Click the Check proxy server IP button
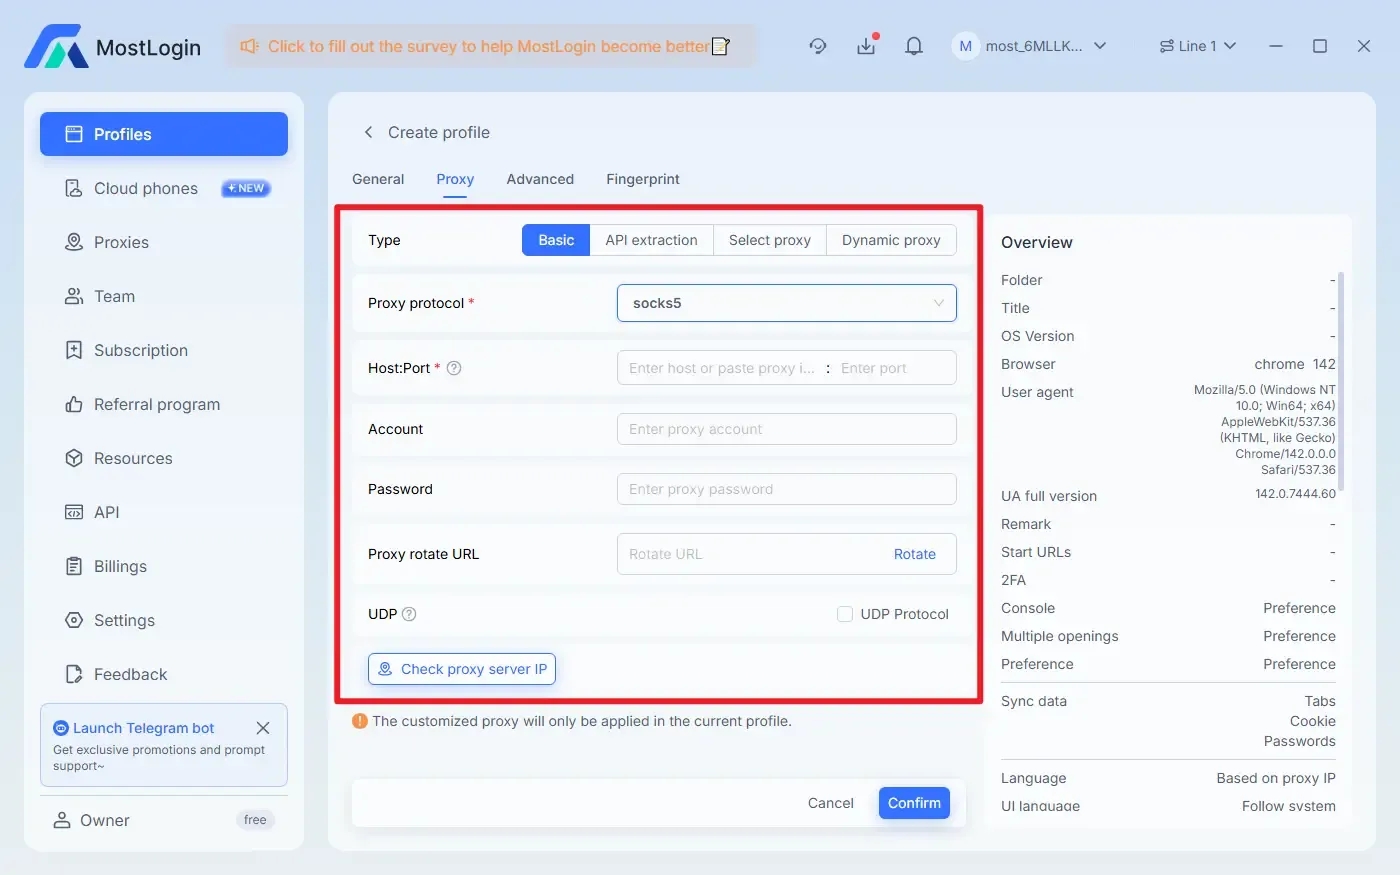The height and width of the screenshot is (875, 1400). [461, 669]
